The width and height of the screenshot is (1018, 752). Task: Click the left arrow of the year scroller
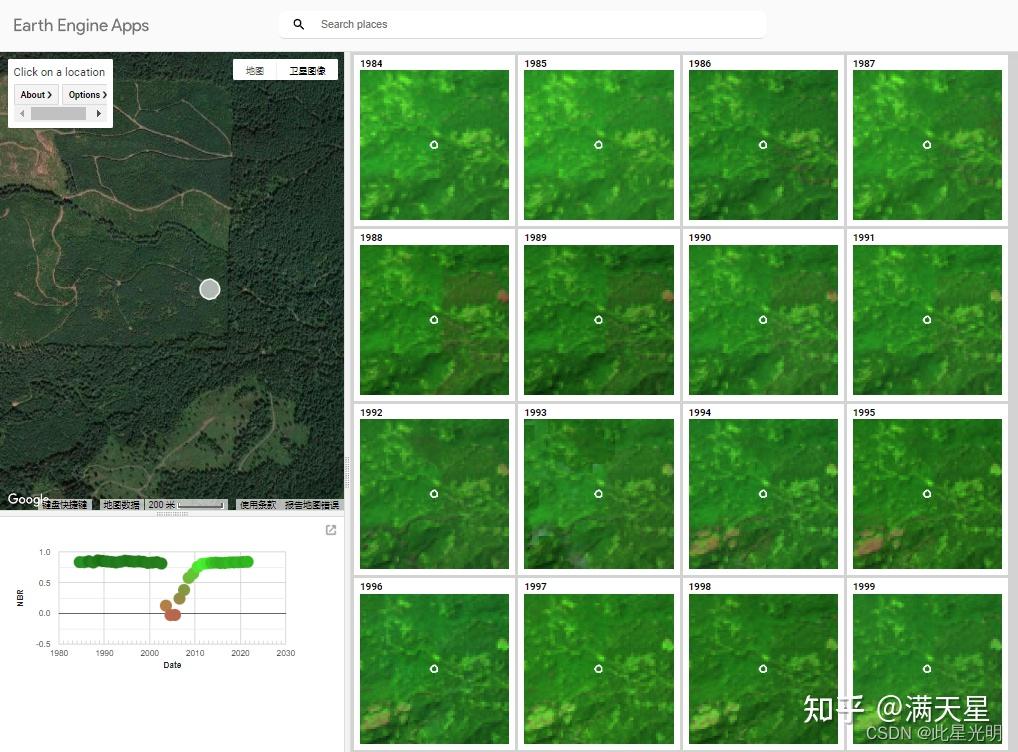21,113
